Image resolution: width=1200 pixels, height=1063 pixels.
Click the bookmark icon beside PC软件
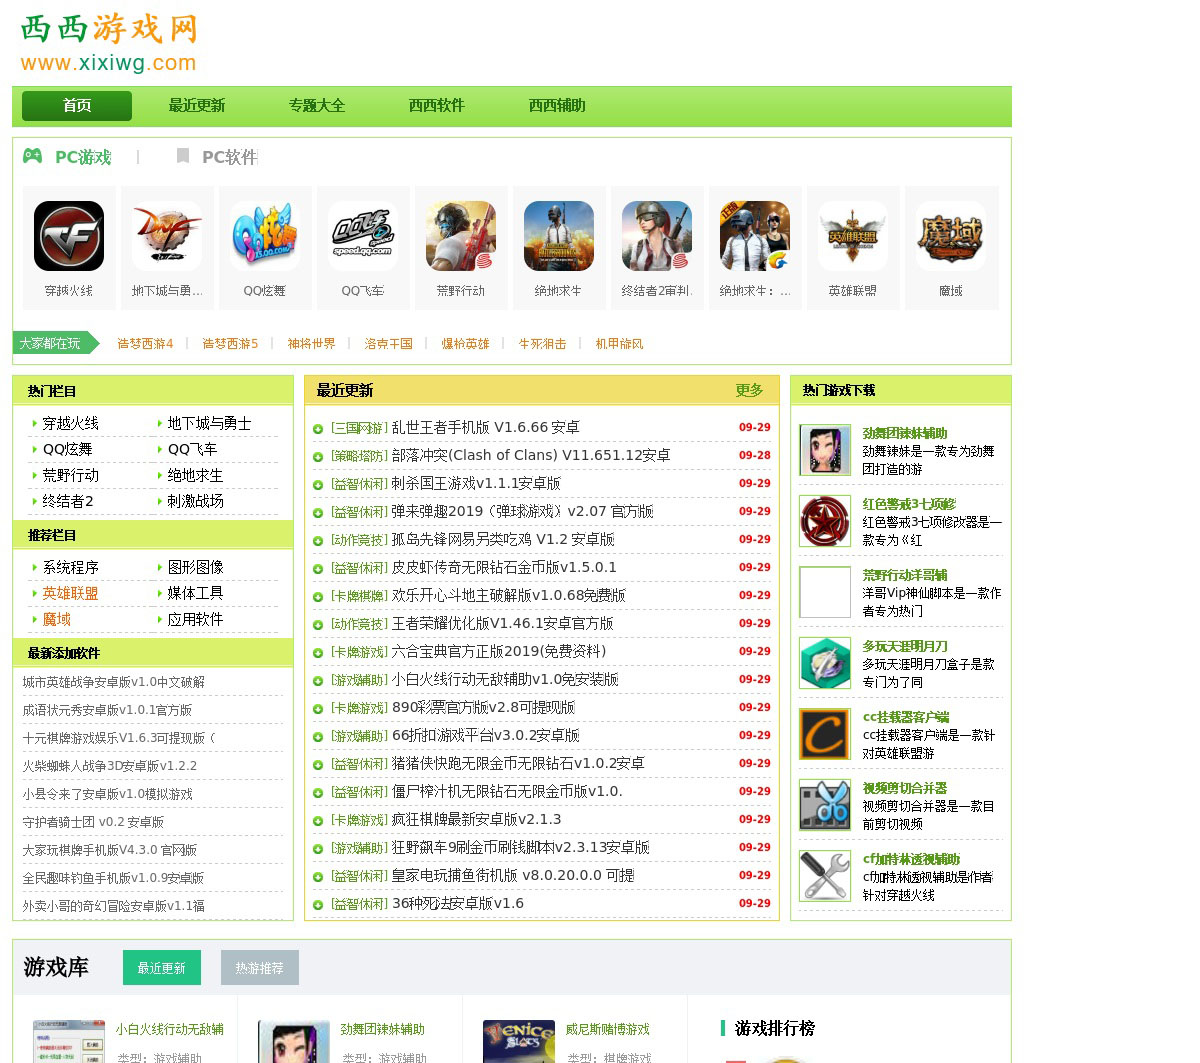tap(182, 156)
